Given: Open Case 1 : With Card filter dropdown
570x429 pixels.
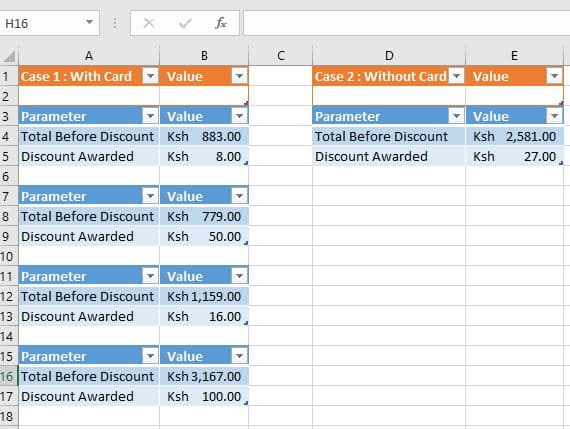Looking at the screenshot, I should click(150, 76).
